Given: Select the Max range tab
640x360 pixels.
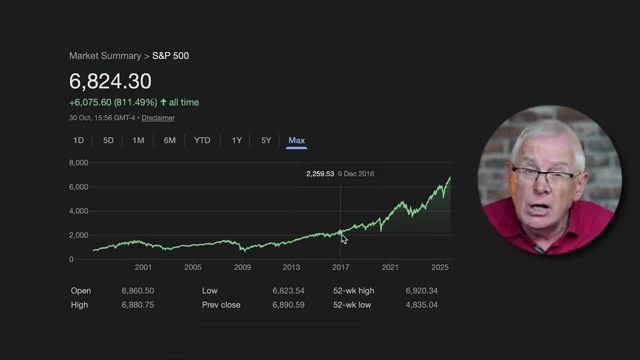Looking at the screenshot, I should pyautogui.click(x=297, y=140).
